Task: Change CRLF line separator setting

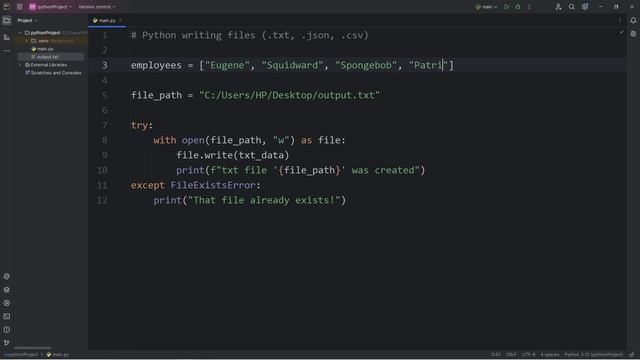Action: pos(511,355)
